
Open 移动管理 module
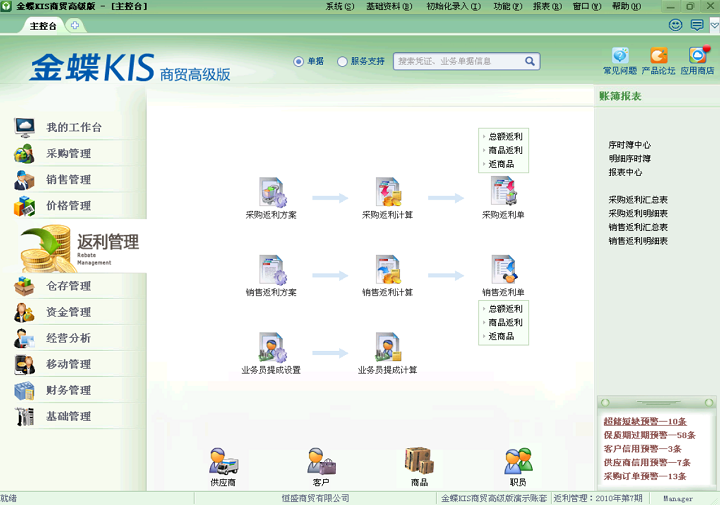[69, 365]
